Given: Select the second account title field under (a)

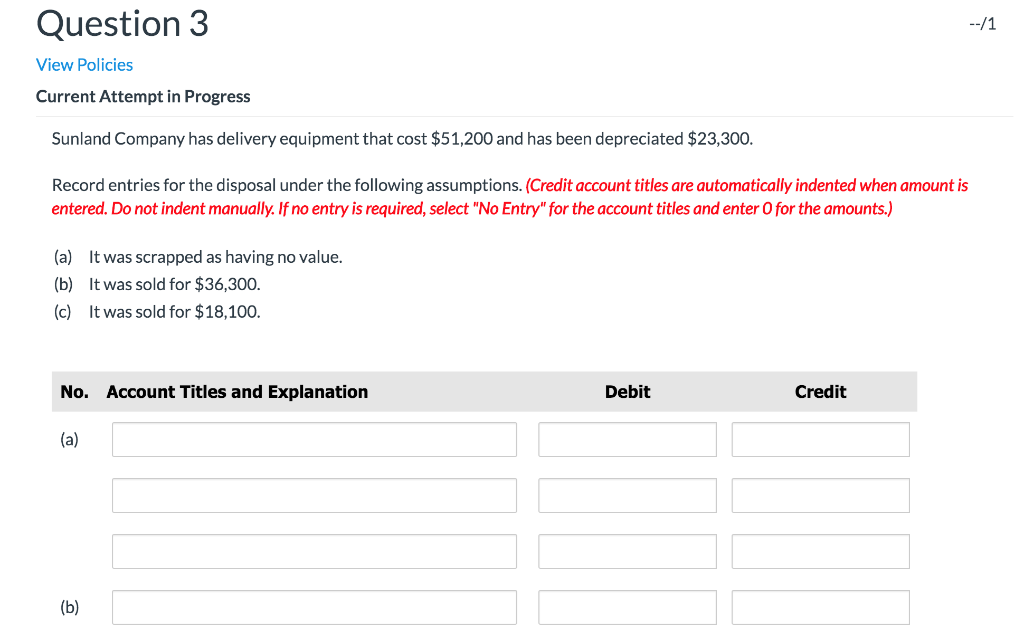Looking at the screenshot, I should point(314,495).
